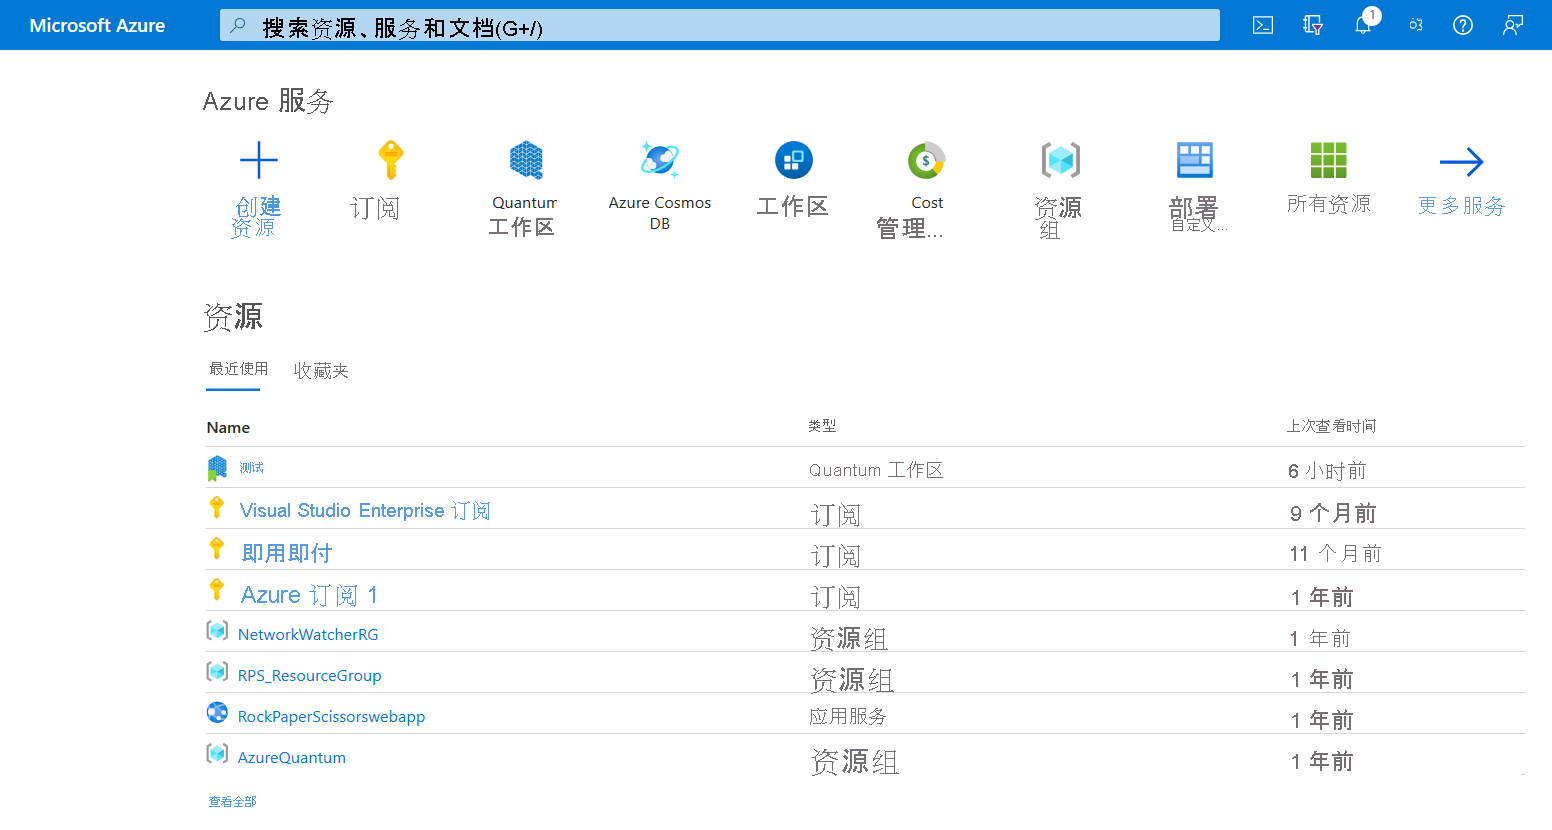The height and width of the screenshot is (830, 1552).
Task: Switch to the 最近使用 tab
Action: click(238, 369)
